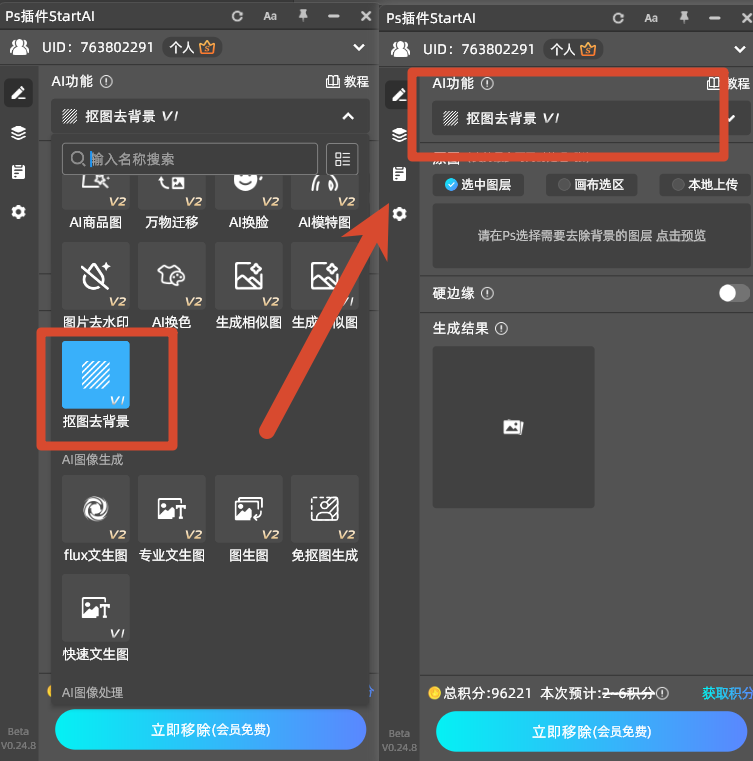This screenshot has width=753, height=761.
Task: Expand account chevron in right panel UID bar
Action: pos(739,49)
